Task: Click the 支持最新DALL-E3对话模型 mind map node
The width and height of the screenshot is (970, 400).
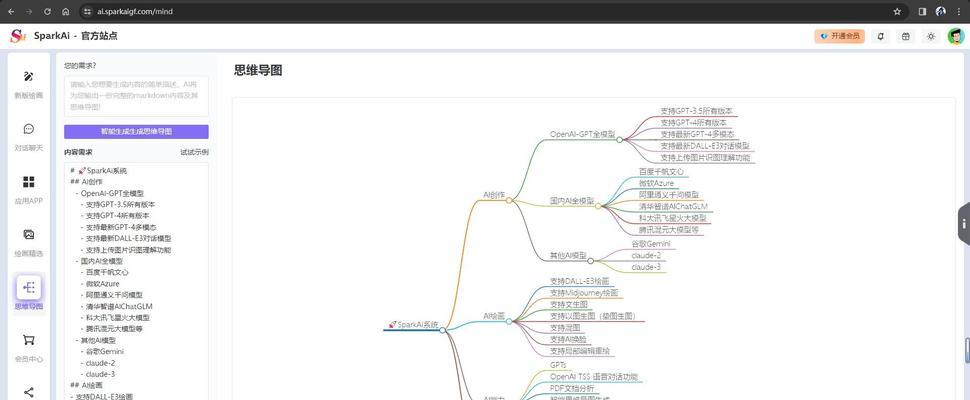Action: point(705,146)
